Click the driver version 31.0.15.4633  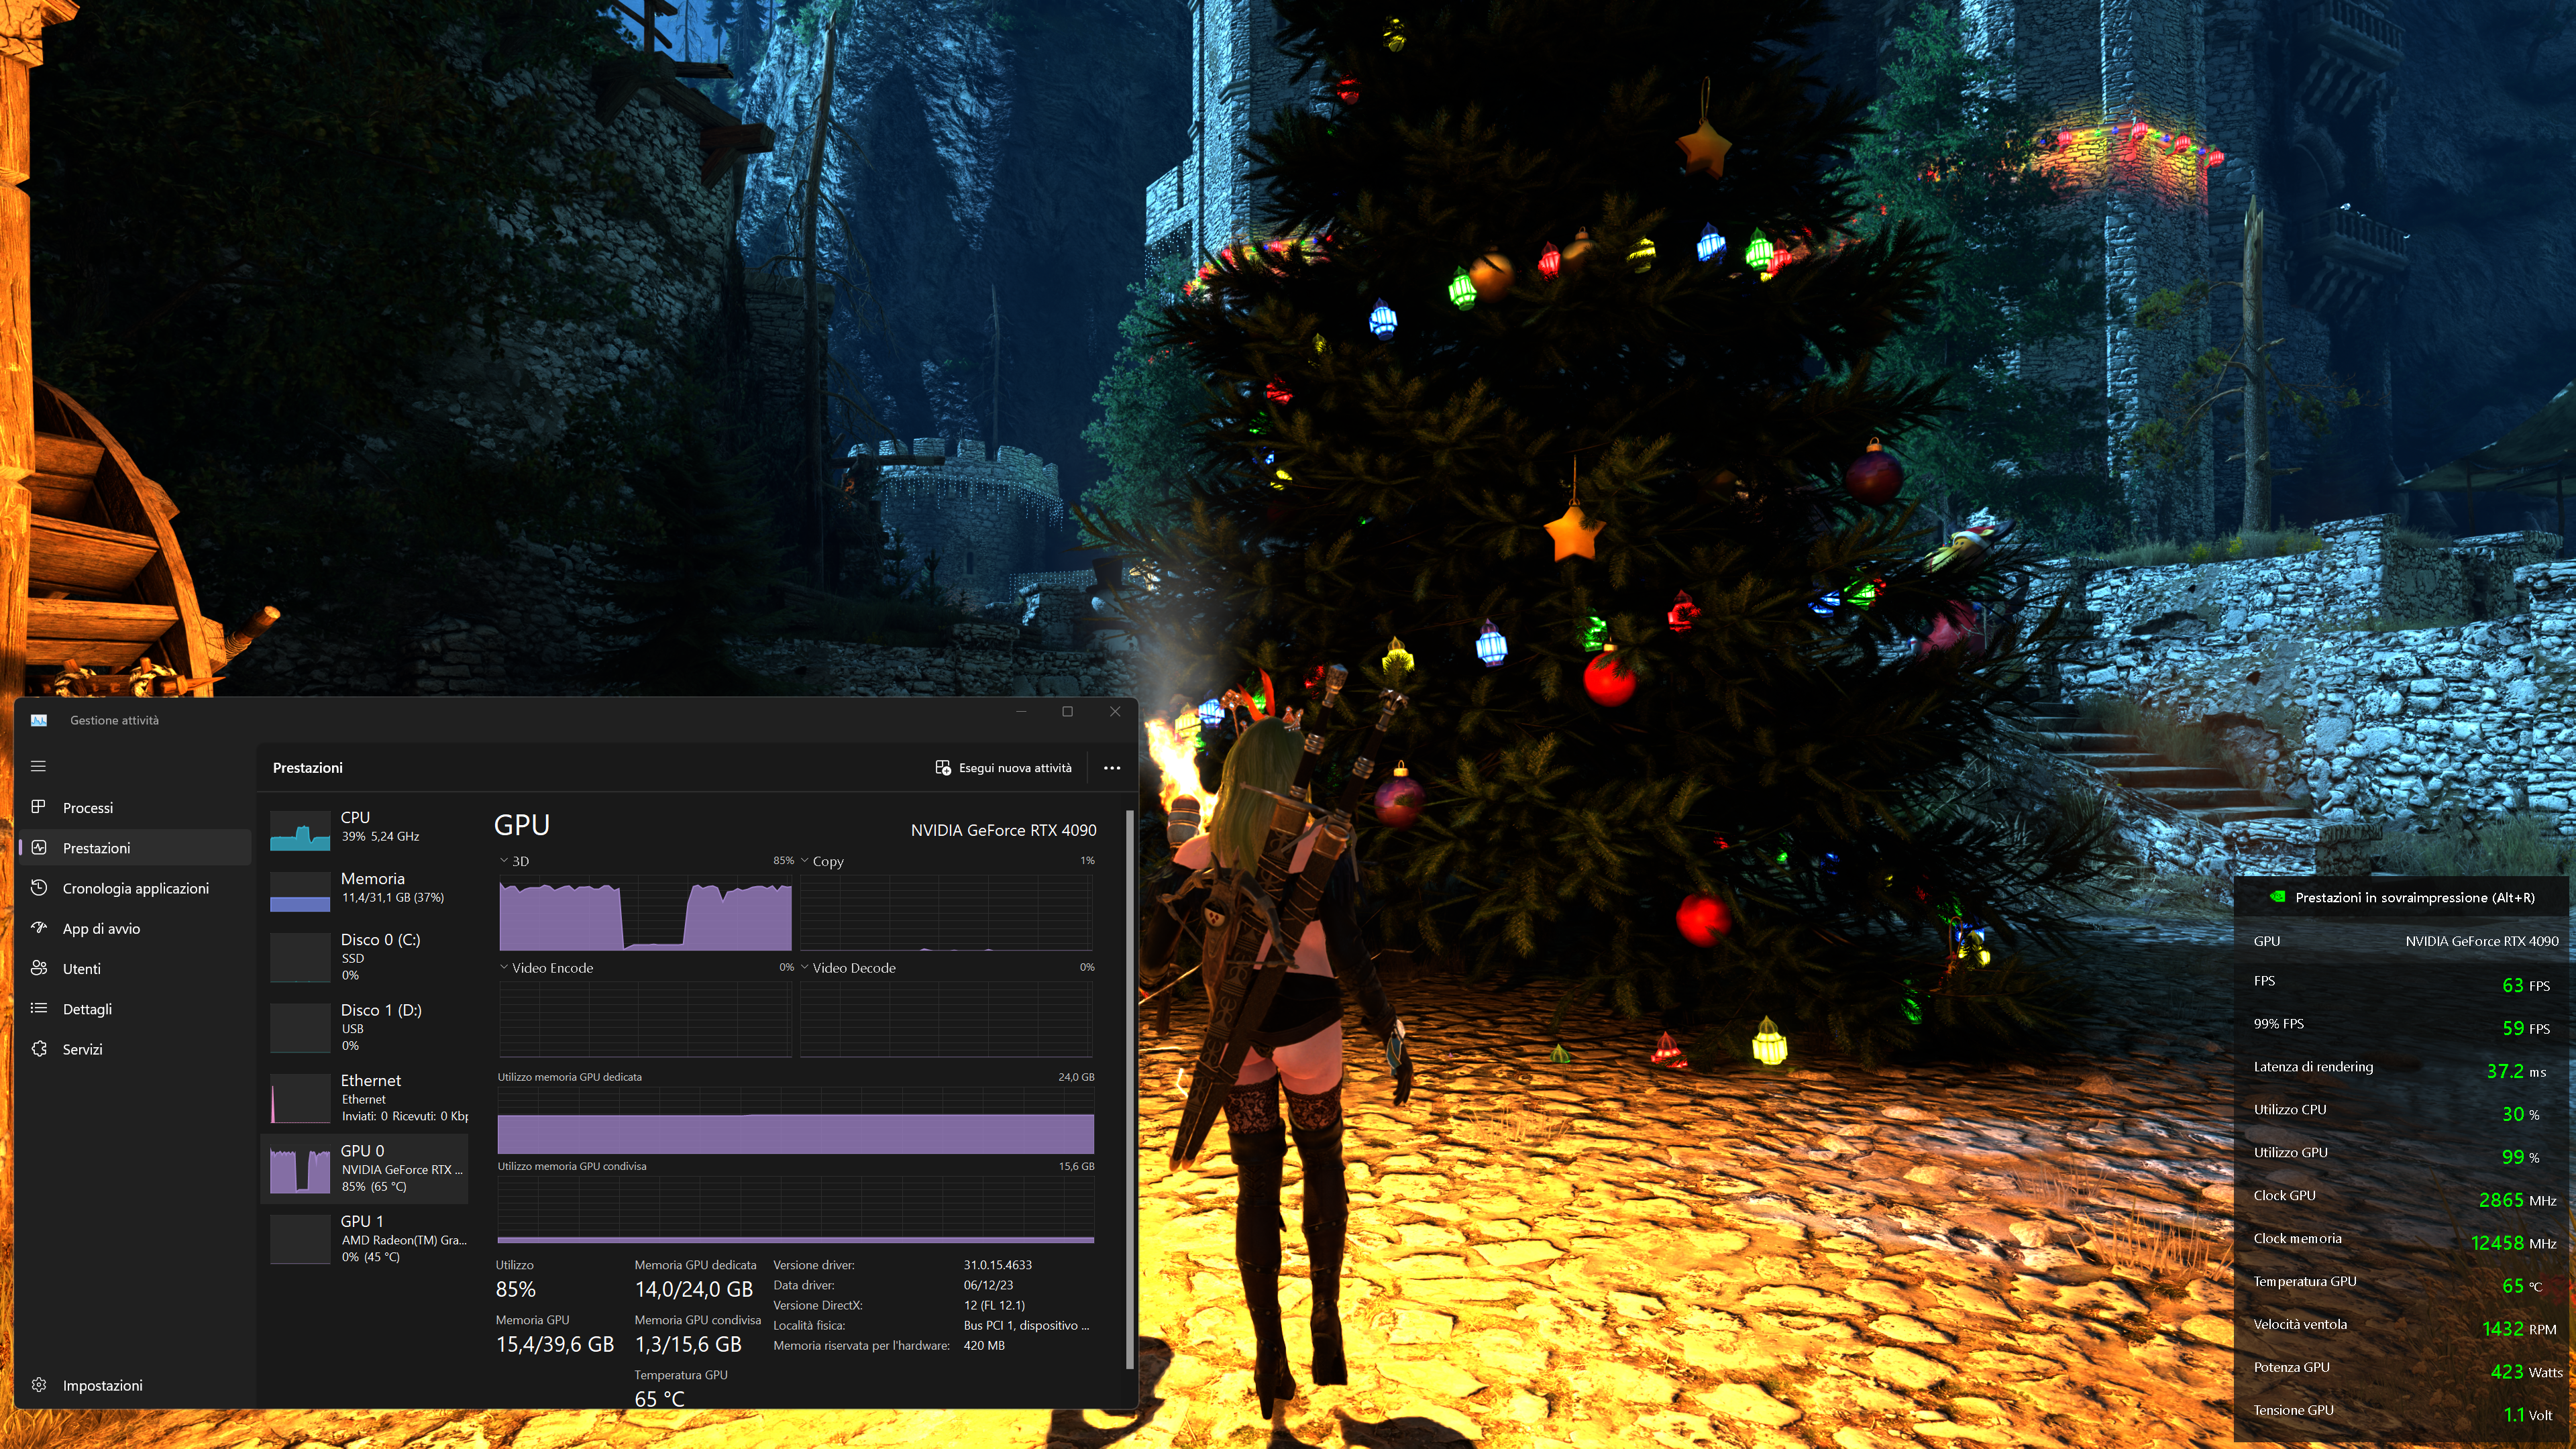(998, 1265)
